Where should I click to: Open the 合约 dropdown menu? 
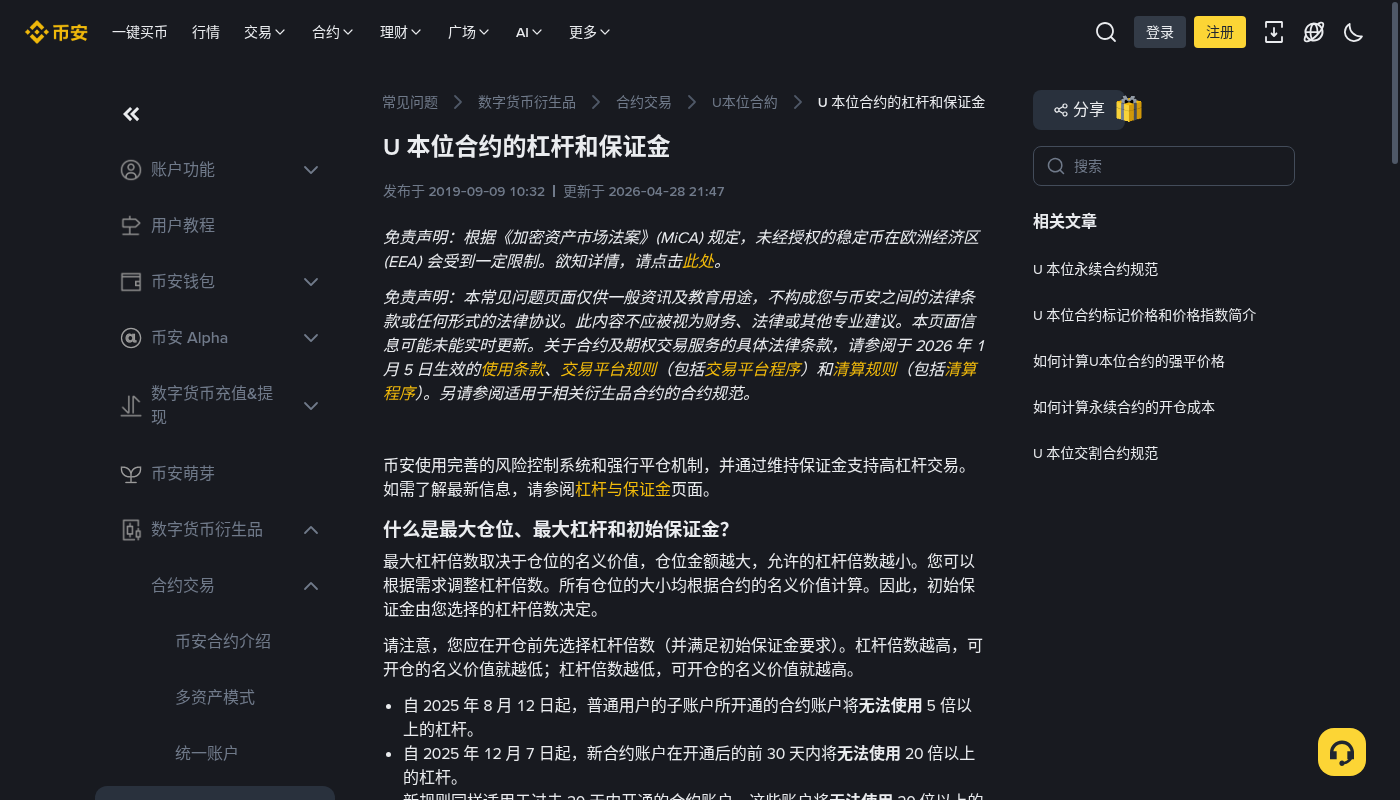(x=333, y=32)
